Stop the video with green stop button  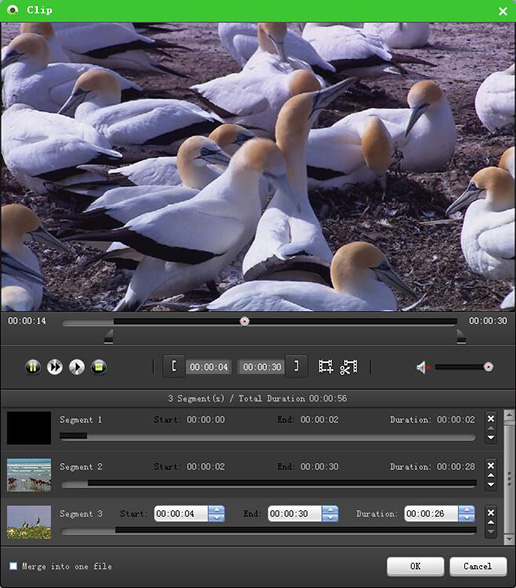[x=99, y=367]
